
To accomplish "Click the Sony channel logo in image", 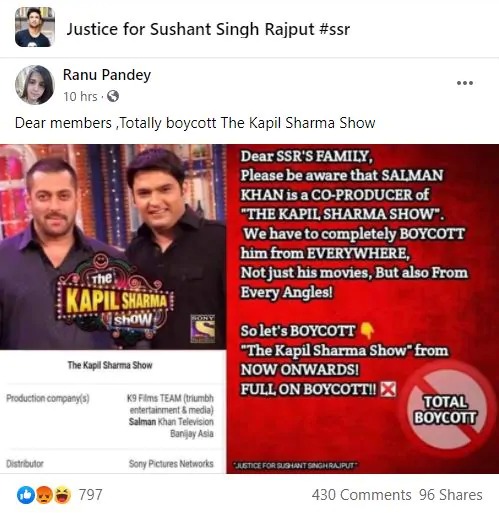I will pyautogui.click(x=202, y=329).
